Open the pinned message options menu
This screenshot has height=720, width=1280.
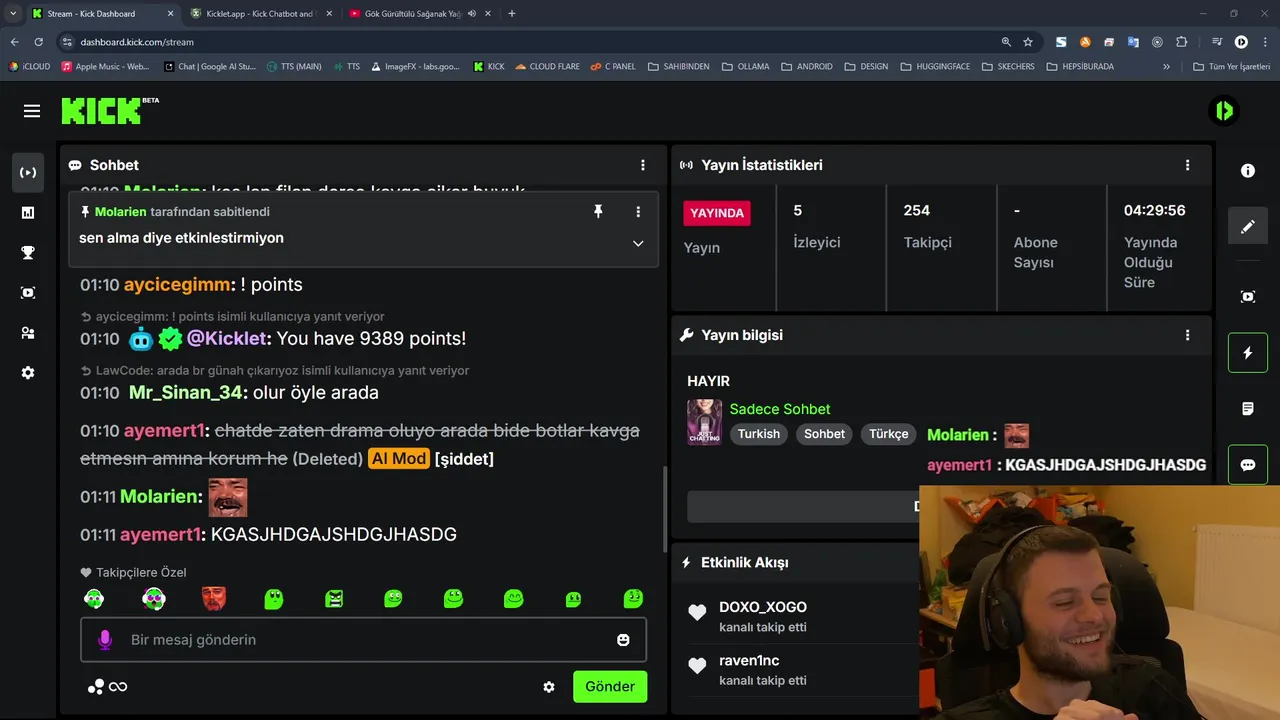pos(638,212)
